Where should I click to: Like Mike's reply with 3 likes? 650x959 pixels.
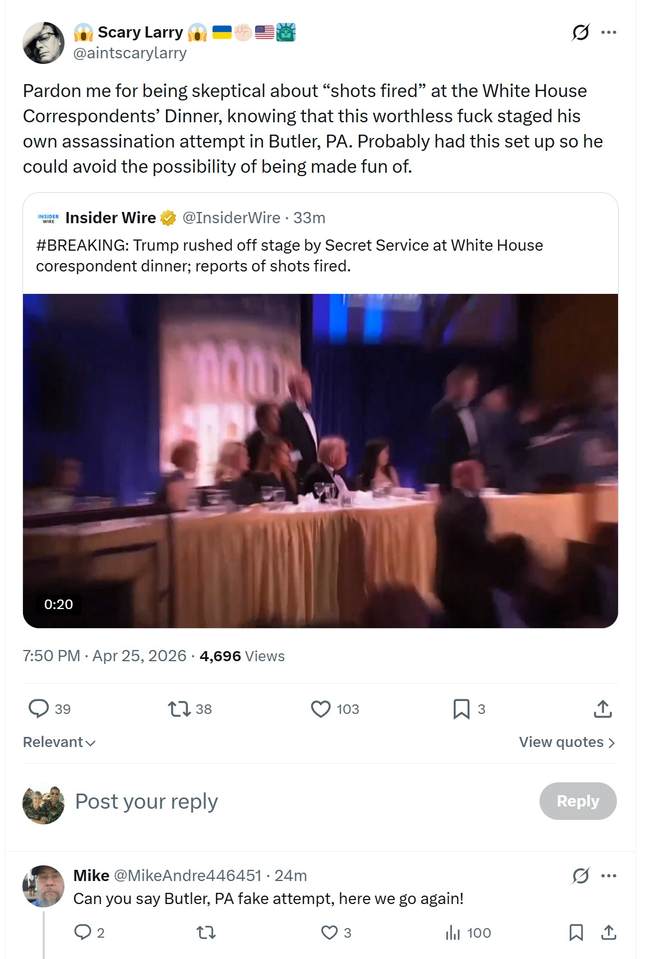click(x=329, y=932)
